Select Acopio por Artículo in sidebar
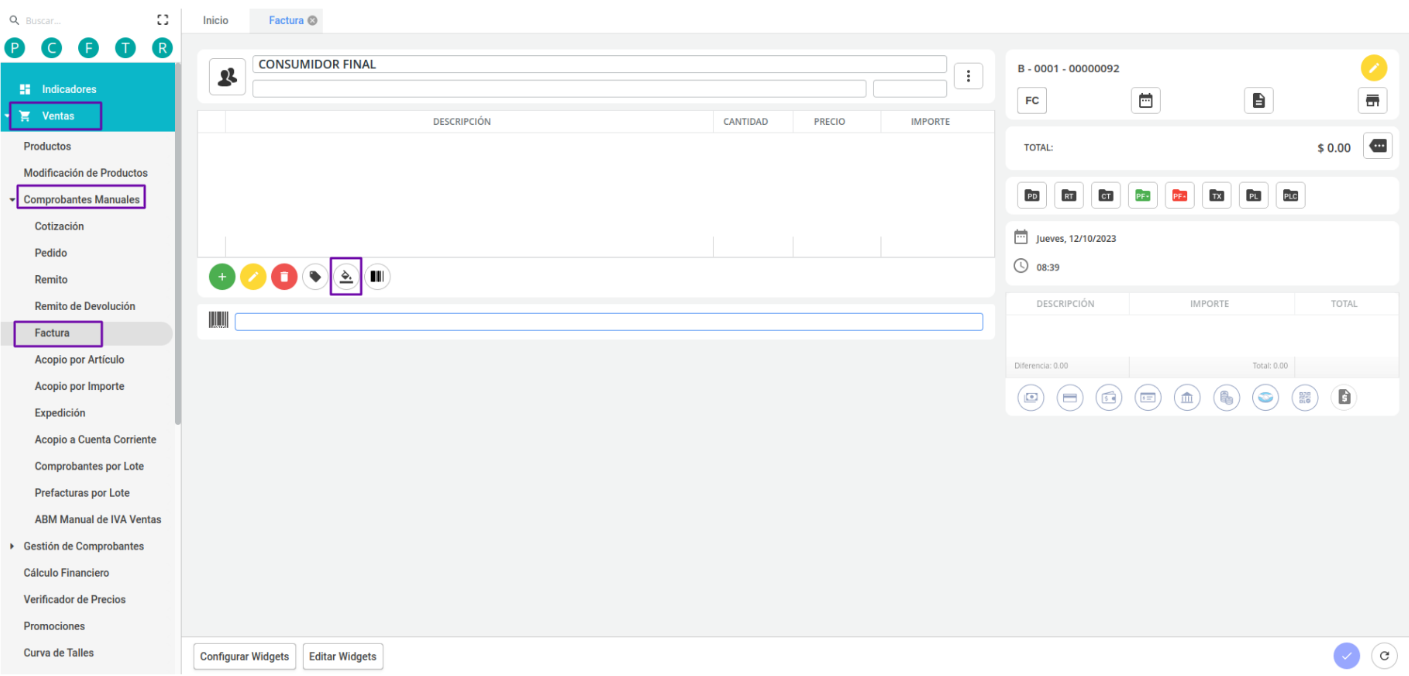The width and height of the screenshot is (1409, 676). point(80,359)
